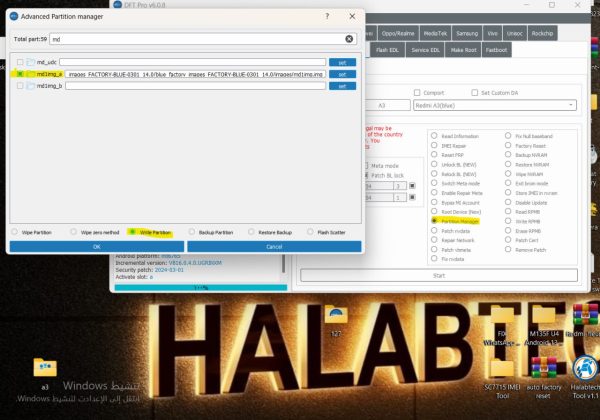Switch to the Rockchip tab
600x420 pixels.
(x=542, y=33)
